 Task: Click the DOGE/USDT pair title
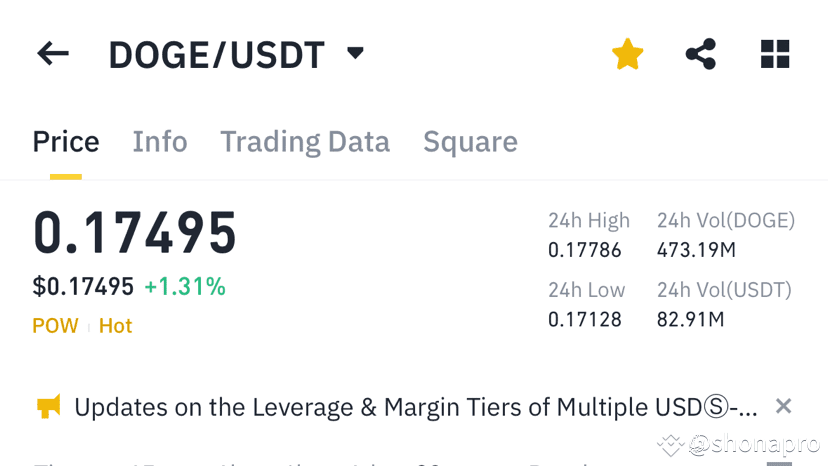(216, 55)
